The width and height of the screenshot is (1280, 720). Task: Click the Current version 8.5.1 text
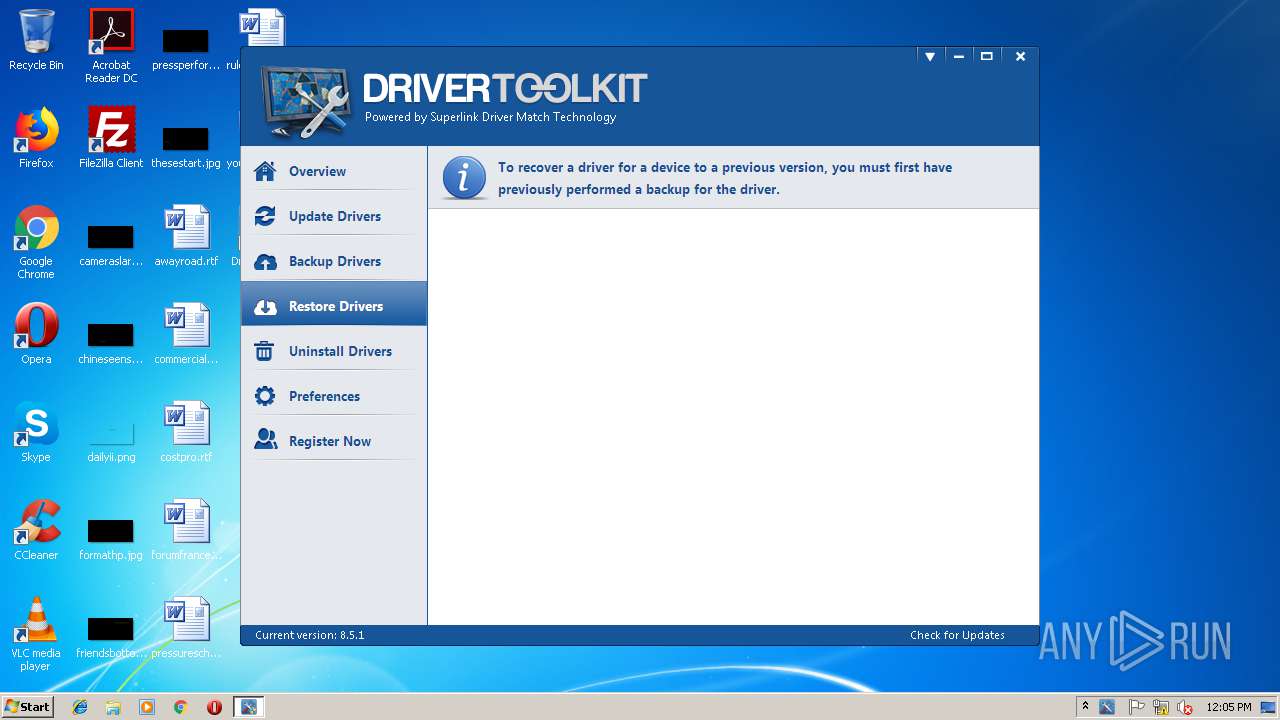309,635
